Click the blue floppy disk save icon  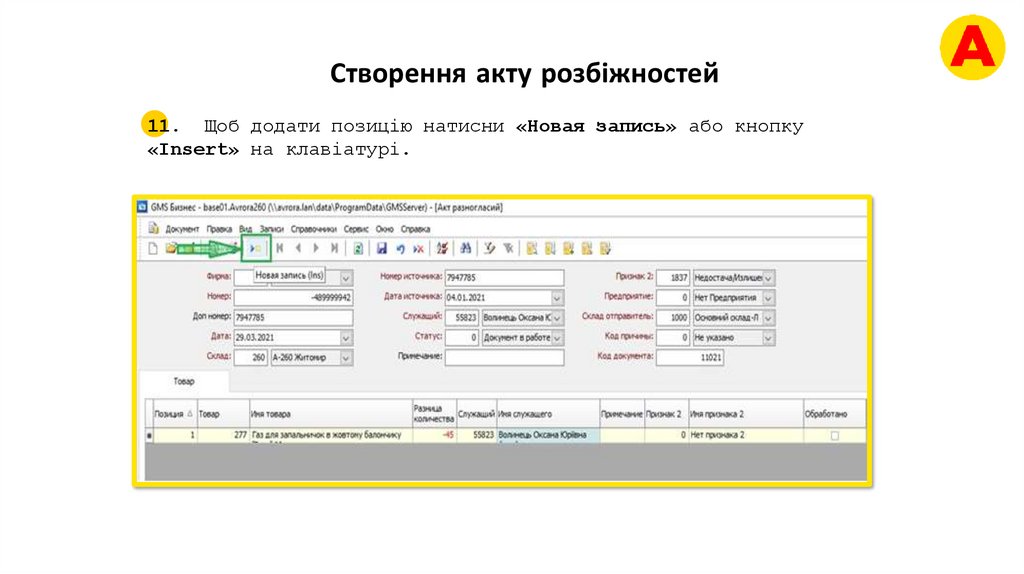[x=382, y=248]
